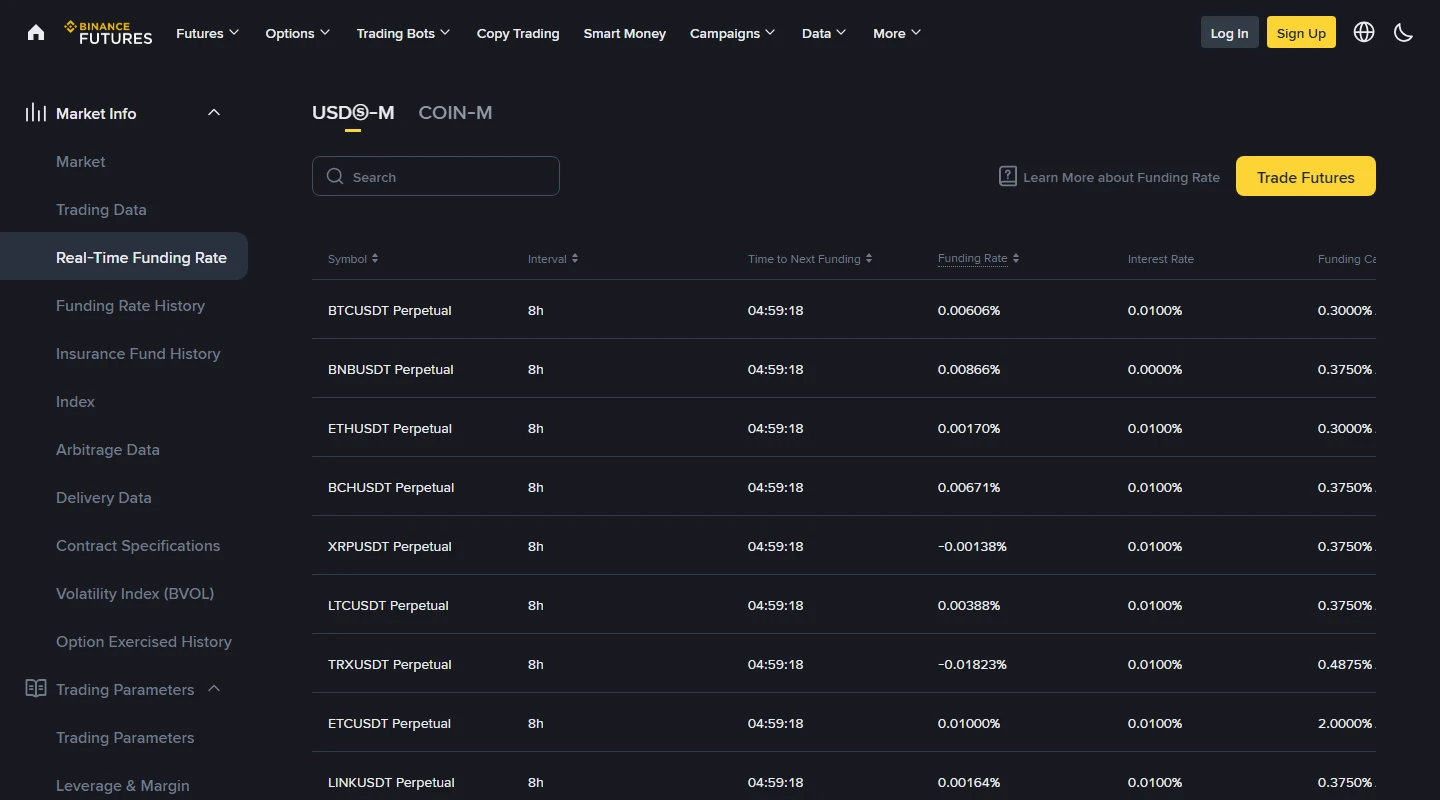Click LINKUSDT Perpetual symbol
This screenshot has width=1440, height=800.
391,782
